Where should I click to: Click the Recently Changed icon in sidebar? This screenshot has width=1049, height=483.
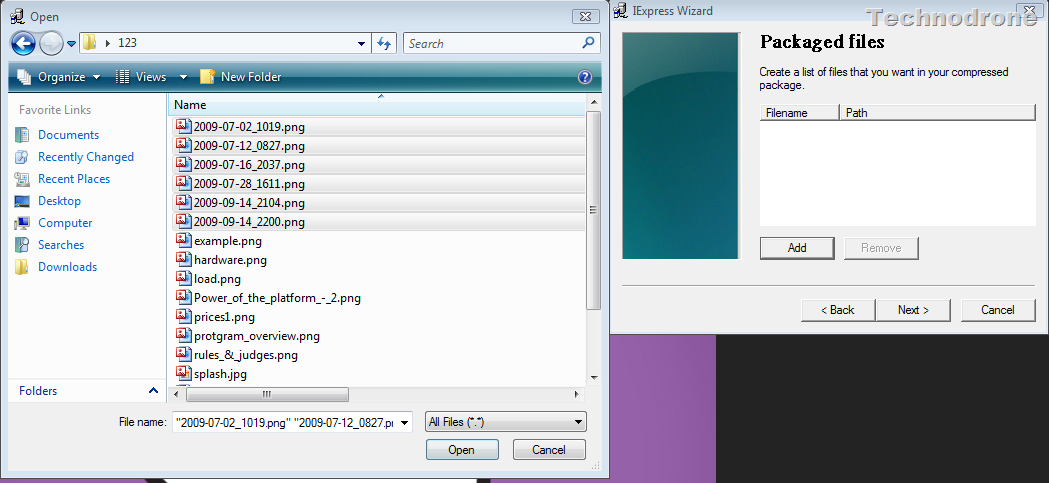pos(22,157)
